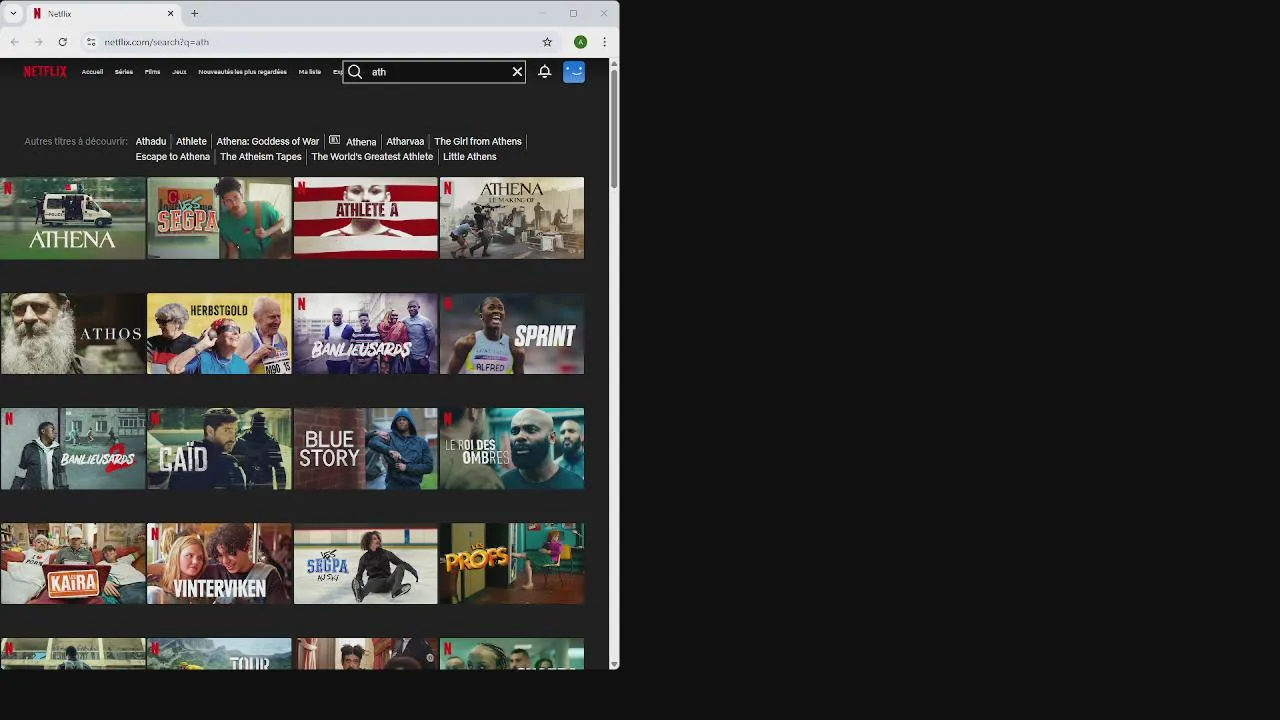Click the page scrollbar down arrow

click(614, 664)
